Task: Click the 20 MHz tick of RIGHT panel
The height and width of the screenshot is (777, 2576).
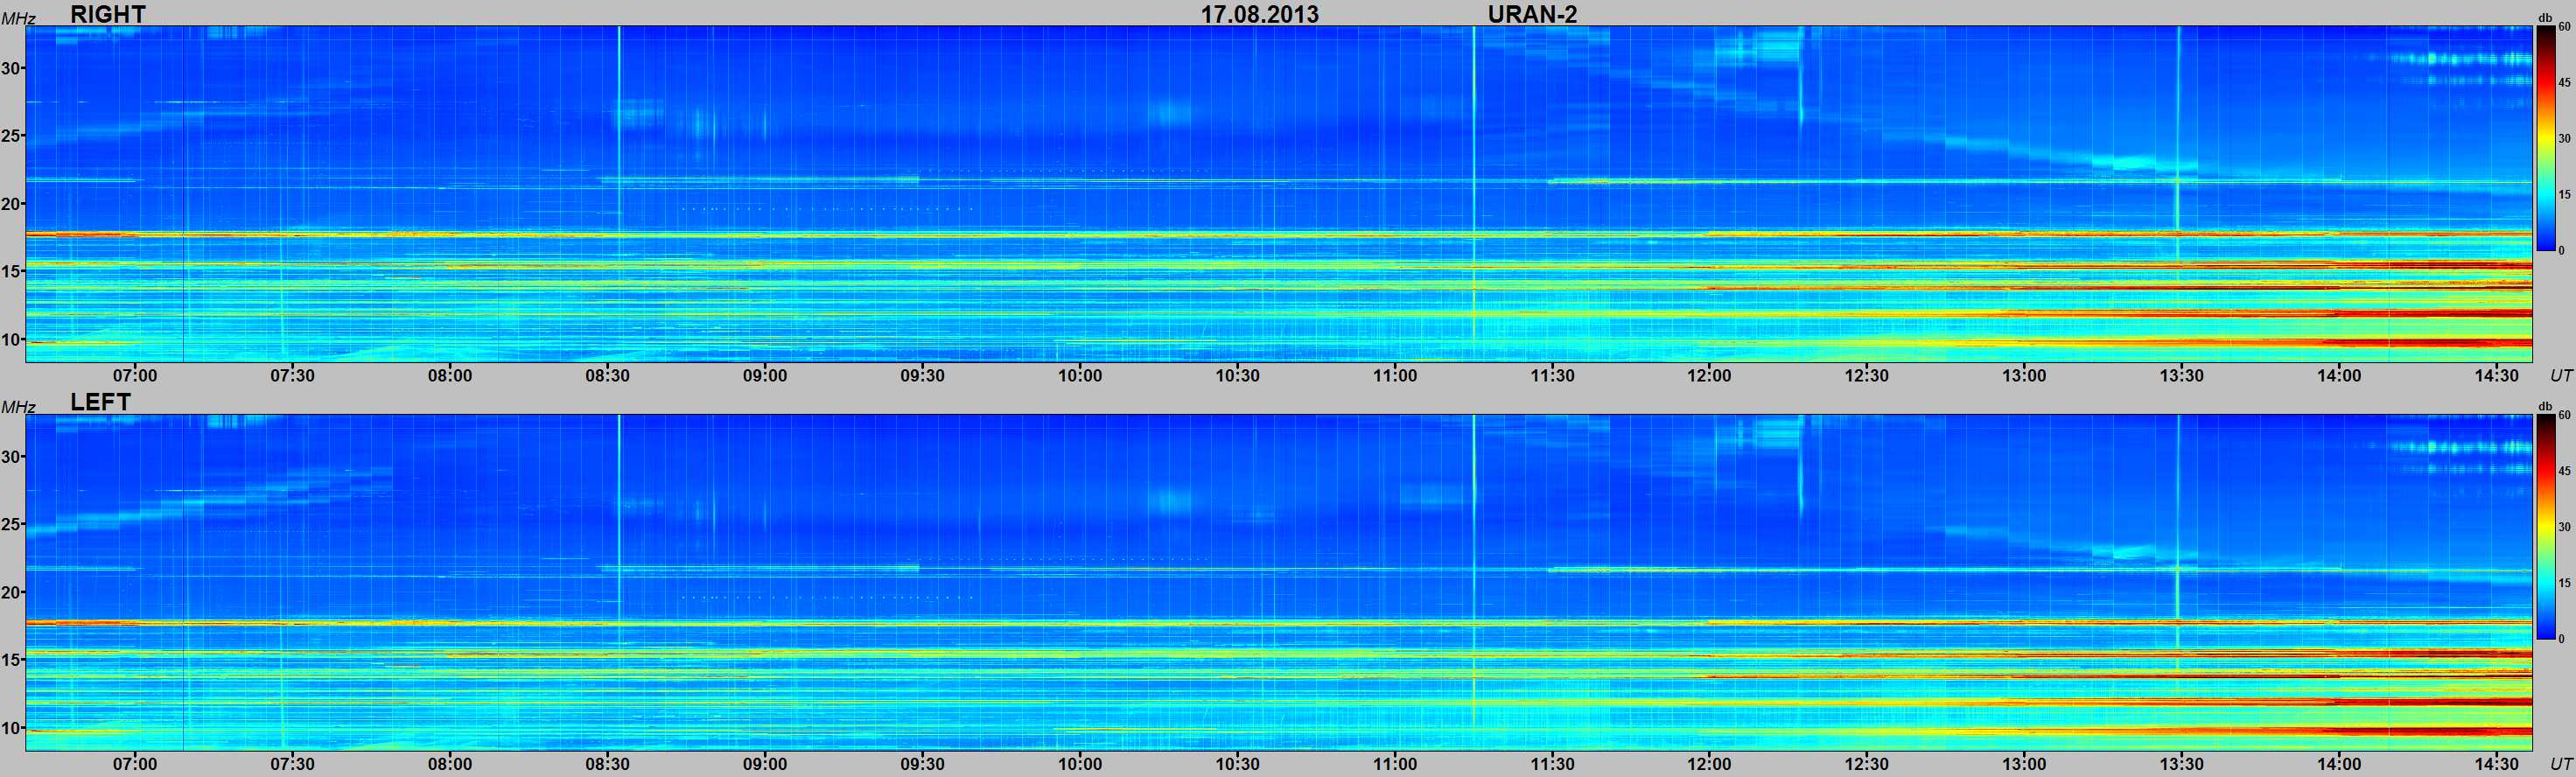Action: [x=11, y=204]
